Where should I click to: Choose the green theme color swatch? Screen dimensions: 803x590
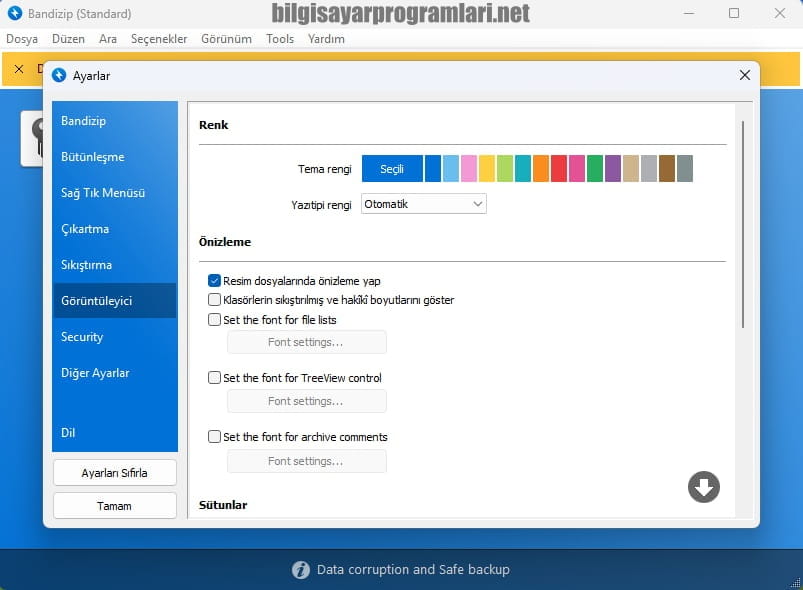[595, 168]
